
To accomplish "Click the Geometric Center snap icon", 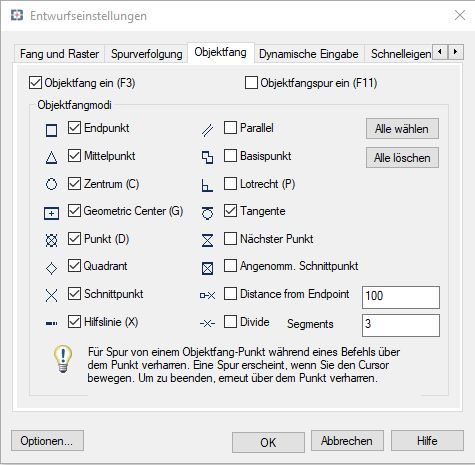I will tap(51, 213).
